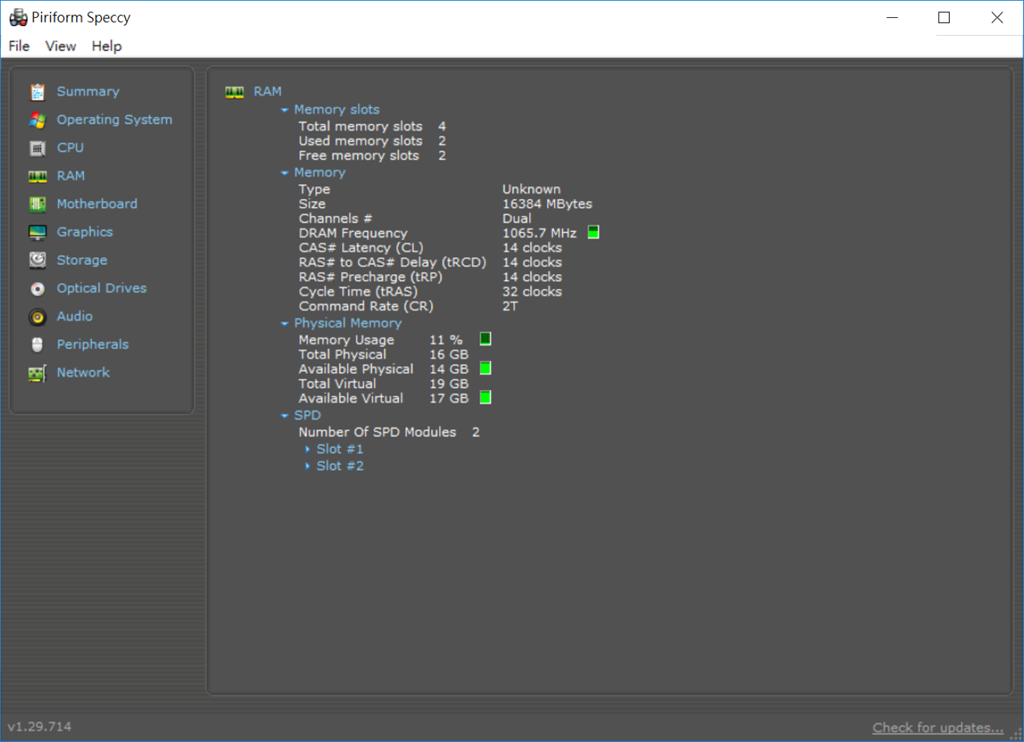Screen dimensions: 1024x742
Task: Select the Storage drive icon
Action: pos(37,260)
